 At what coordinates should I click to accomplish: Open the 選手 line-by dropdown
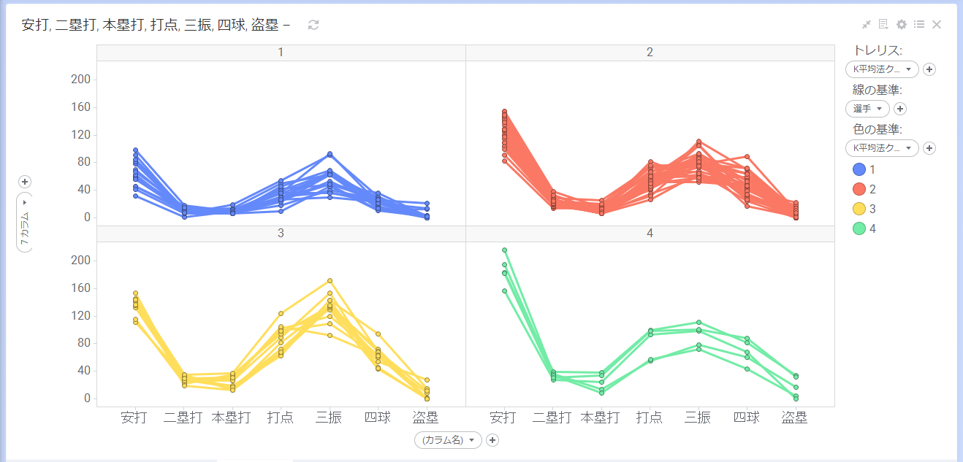867,109
